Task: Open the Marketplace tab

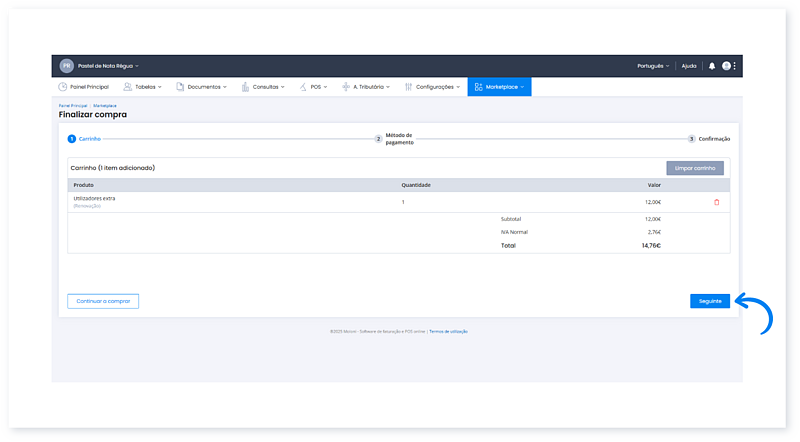Action: click(x=499, y=87)
